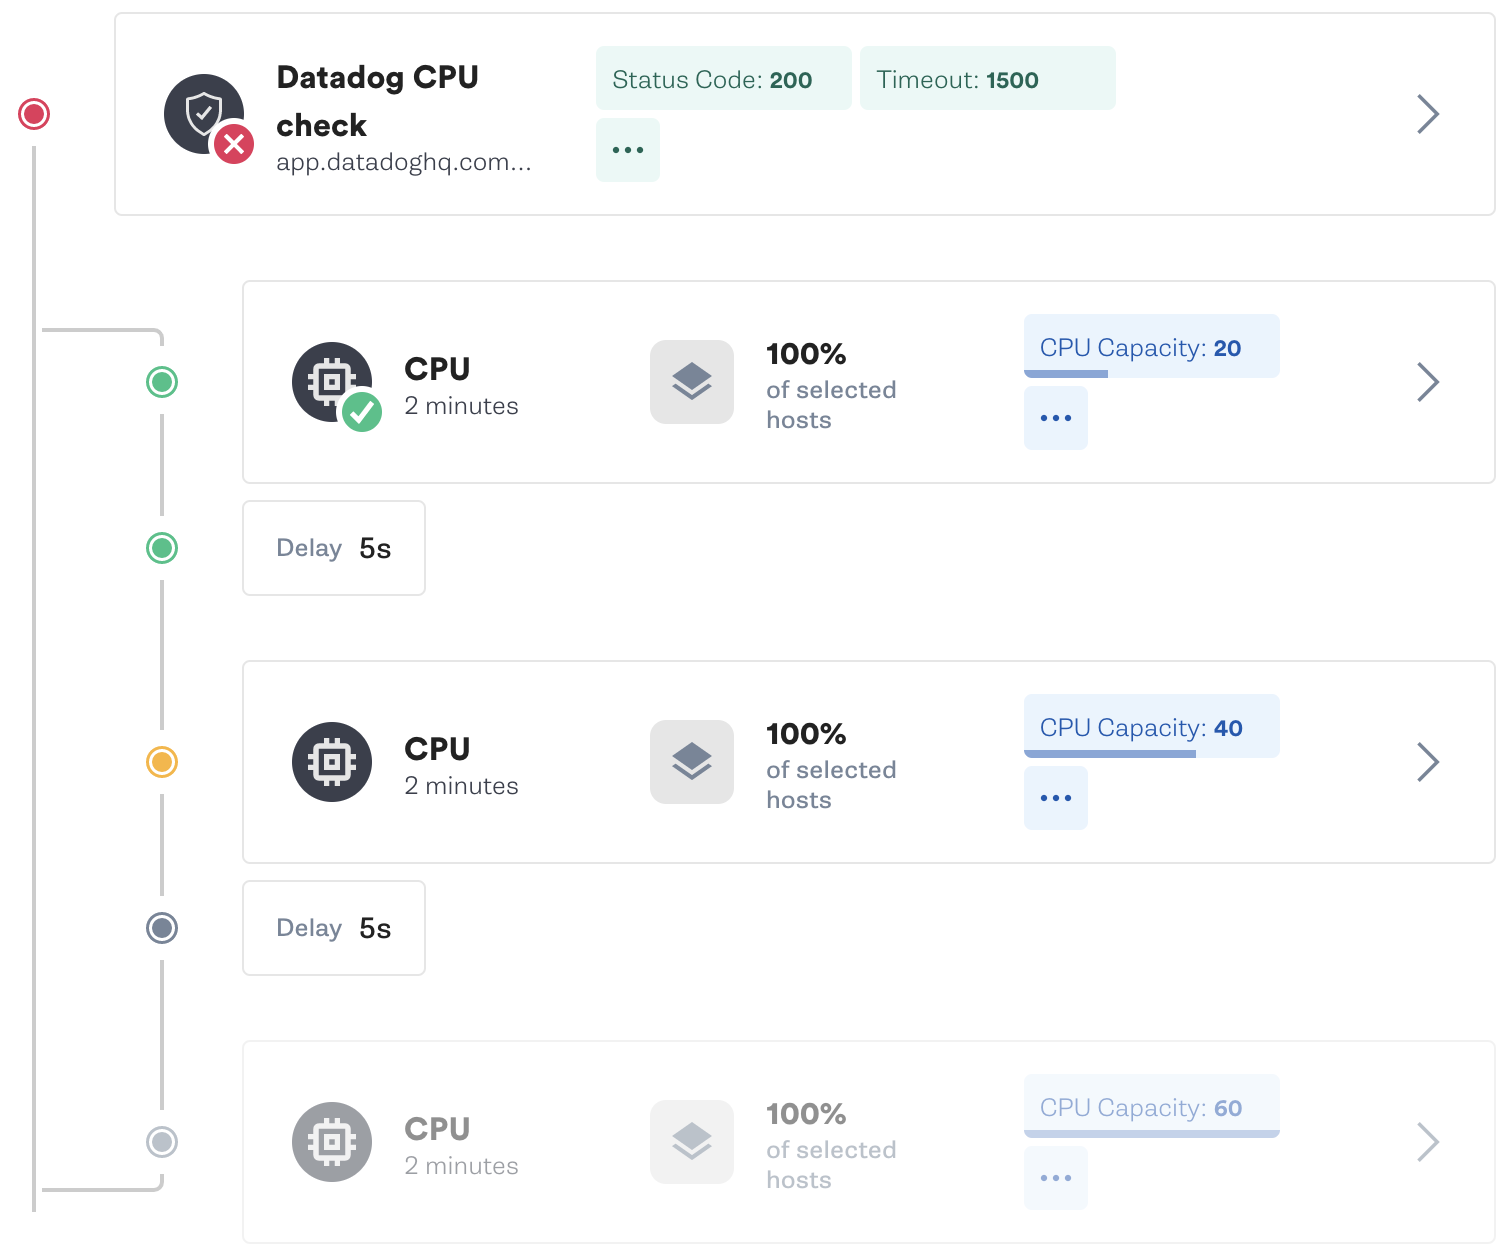This screenshot has width=1506, height=1254.
Task: Click the Delay 5s card below the first CPU step
Action: 333,548
